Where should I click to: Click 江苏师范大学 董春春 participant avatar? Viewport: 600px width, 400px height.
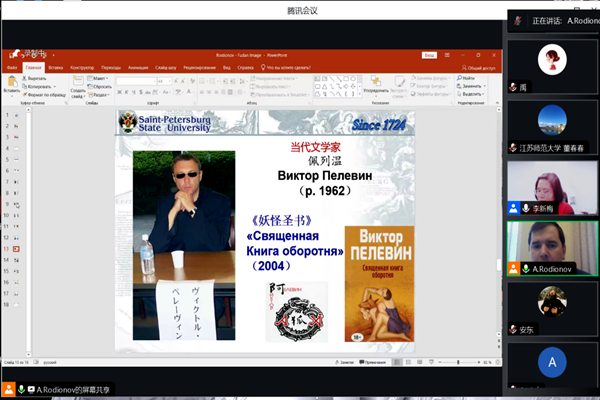[x=552, y=120]
